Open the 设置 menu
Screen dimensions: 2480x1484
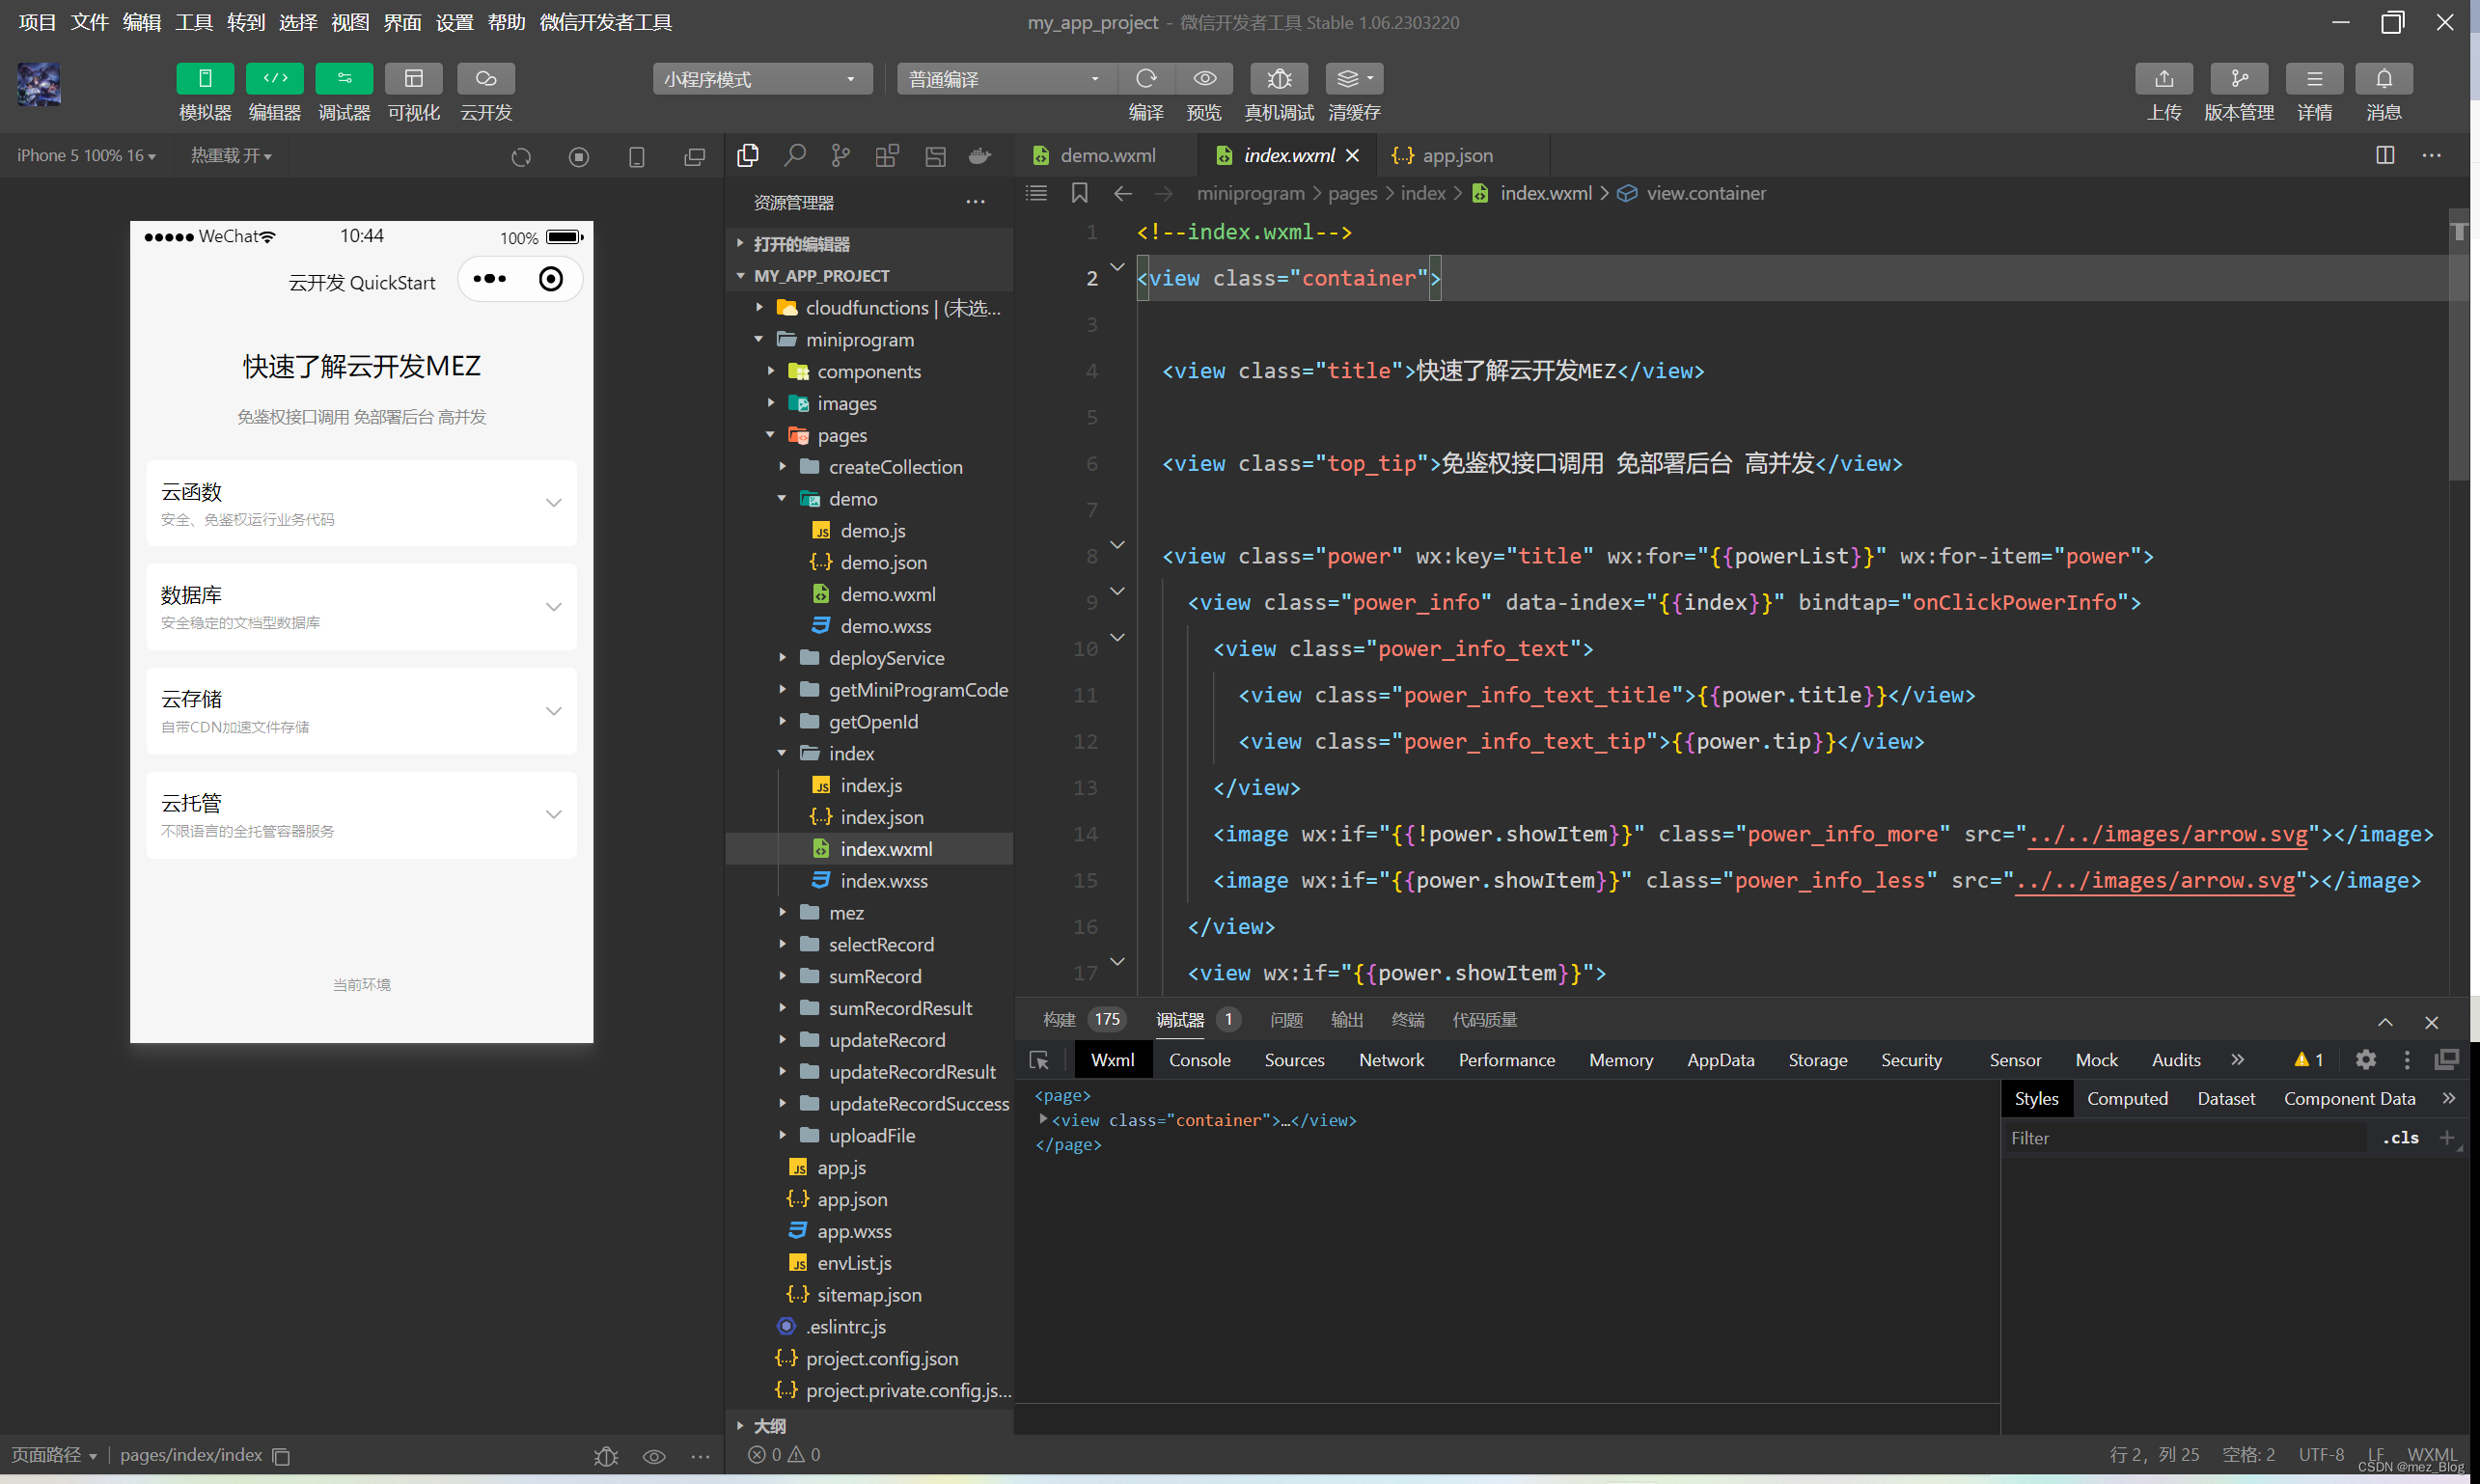pyautogui.click(x=454, y=22)
